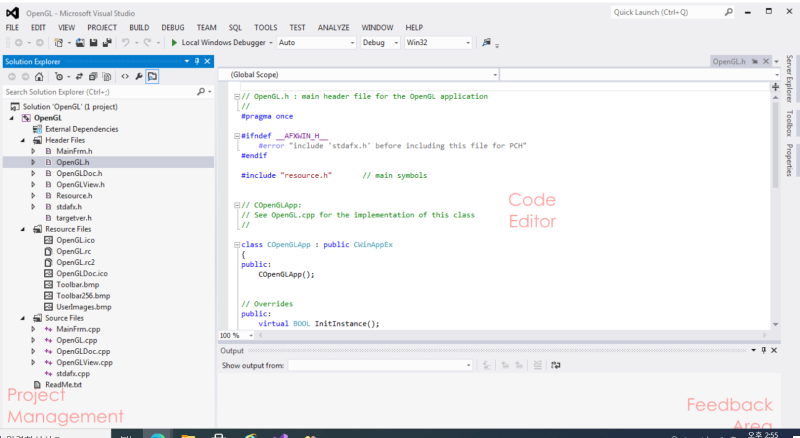Close the Solution Explorer panel
Viewport: 800px width, 438px height.
[207, 61]
